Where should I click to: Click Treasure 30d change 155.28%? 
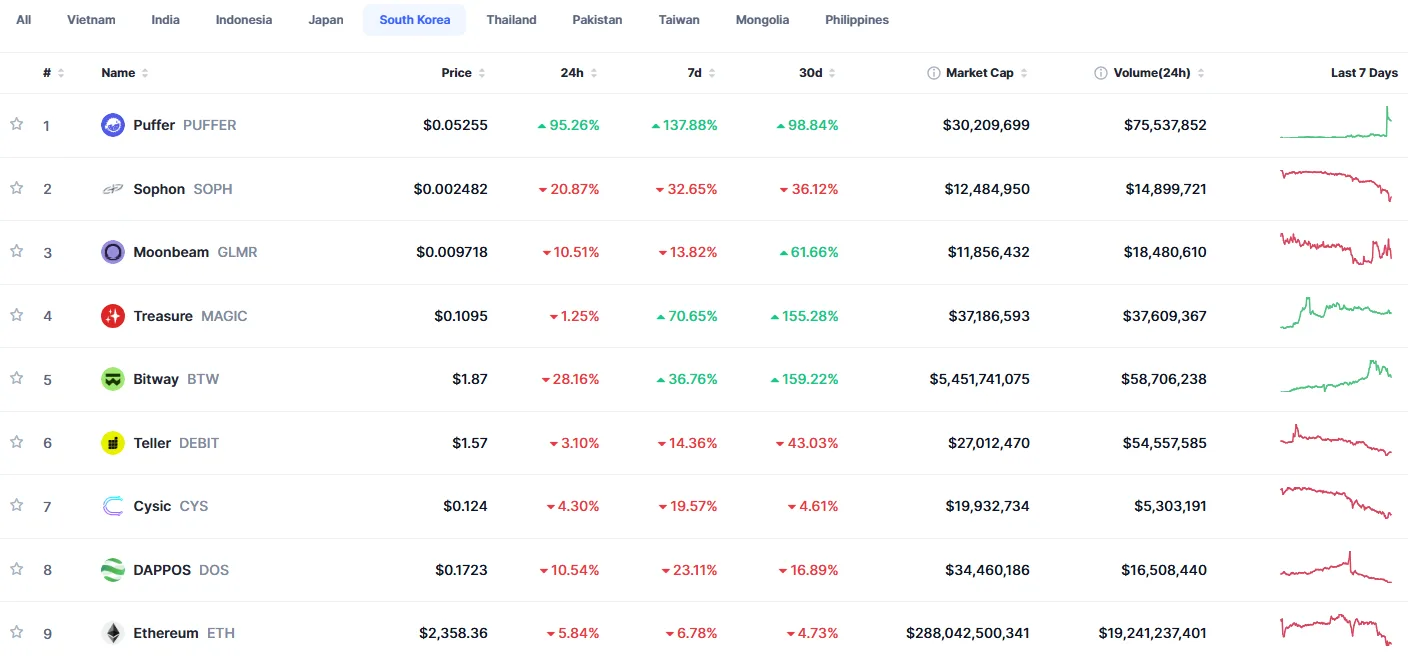[804, 316]
